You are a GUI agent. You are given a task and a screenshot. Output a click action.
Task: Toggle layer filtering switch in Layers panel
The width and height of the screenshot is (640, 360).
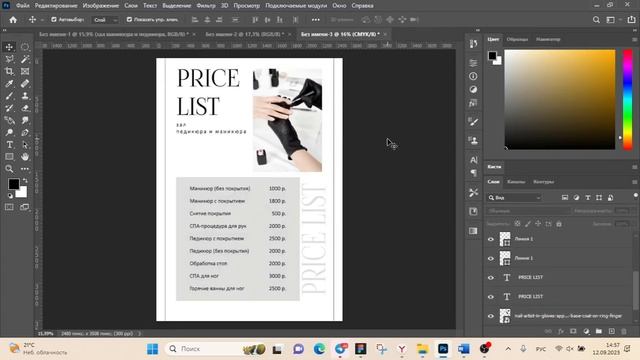[x=636, y=195]
